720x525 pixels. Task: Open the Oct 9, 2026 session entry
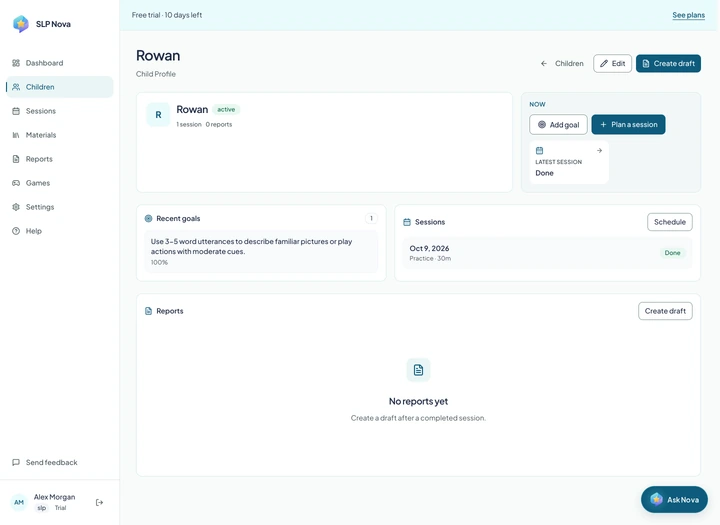(547, 253)
